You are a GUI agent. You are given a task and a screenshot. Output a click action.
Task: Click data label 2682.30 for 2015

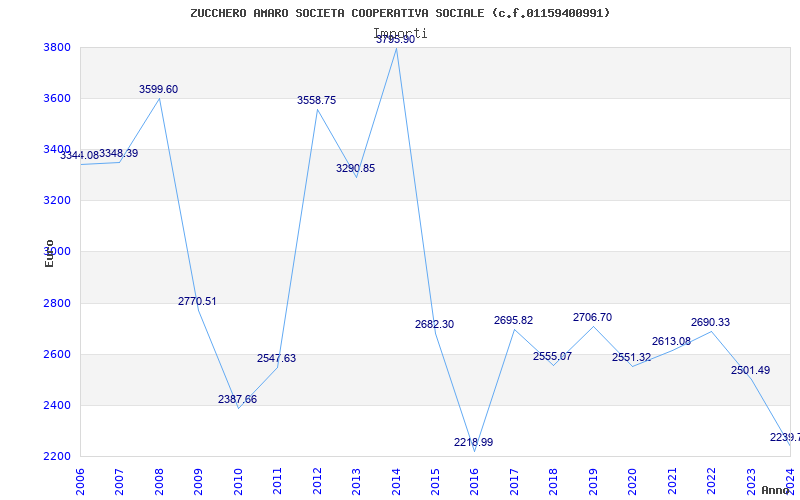(434, 324)
